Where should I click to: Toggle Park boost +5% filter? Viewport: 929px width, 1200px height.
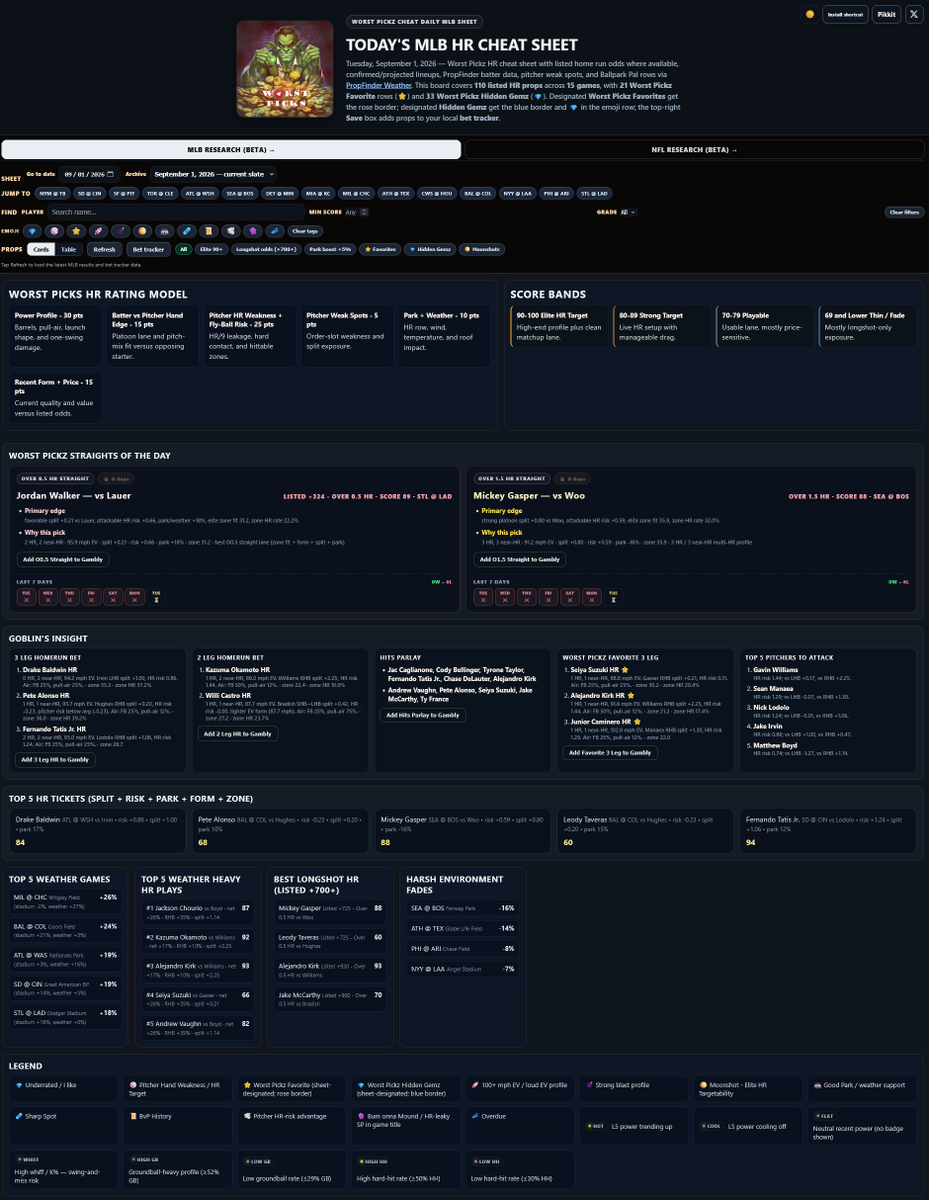click(330, 249)
